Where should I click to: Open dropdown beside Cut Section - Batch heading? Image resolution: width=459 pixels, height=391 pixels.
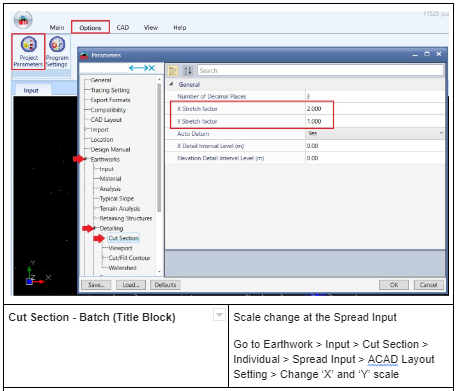(x=219, y=315)
